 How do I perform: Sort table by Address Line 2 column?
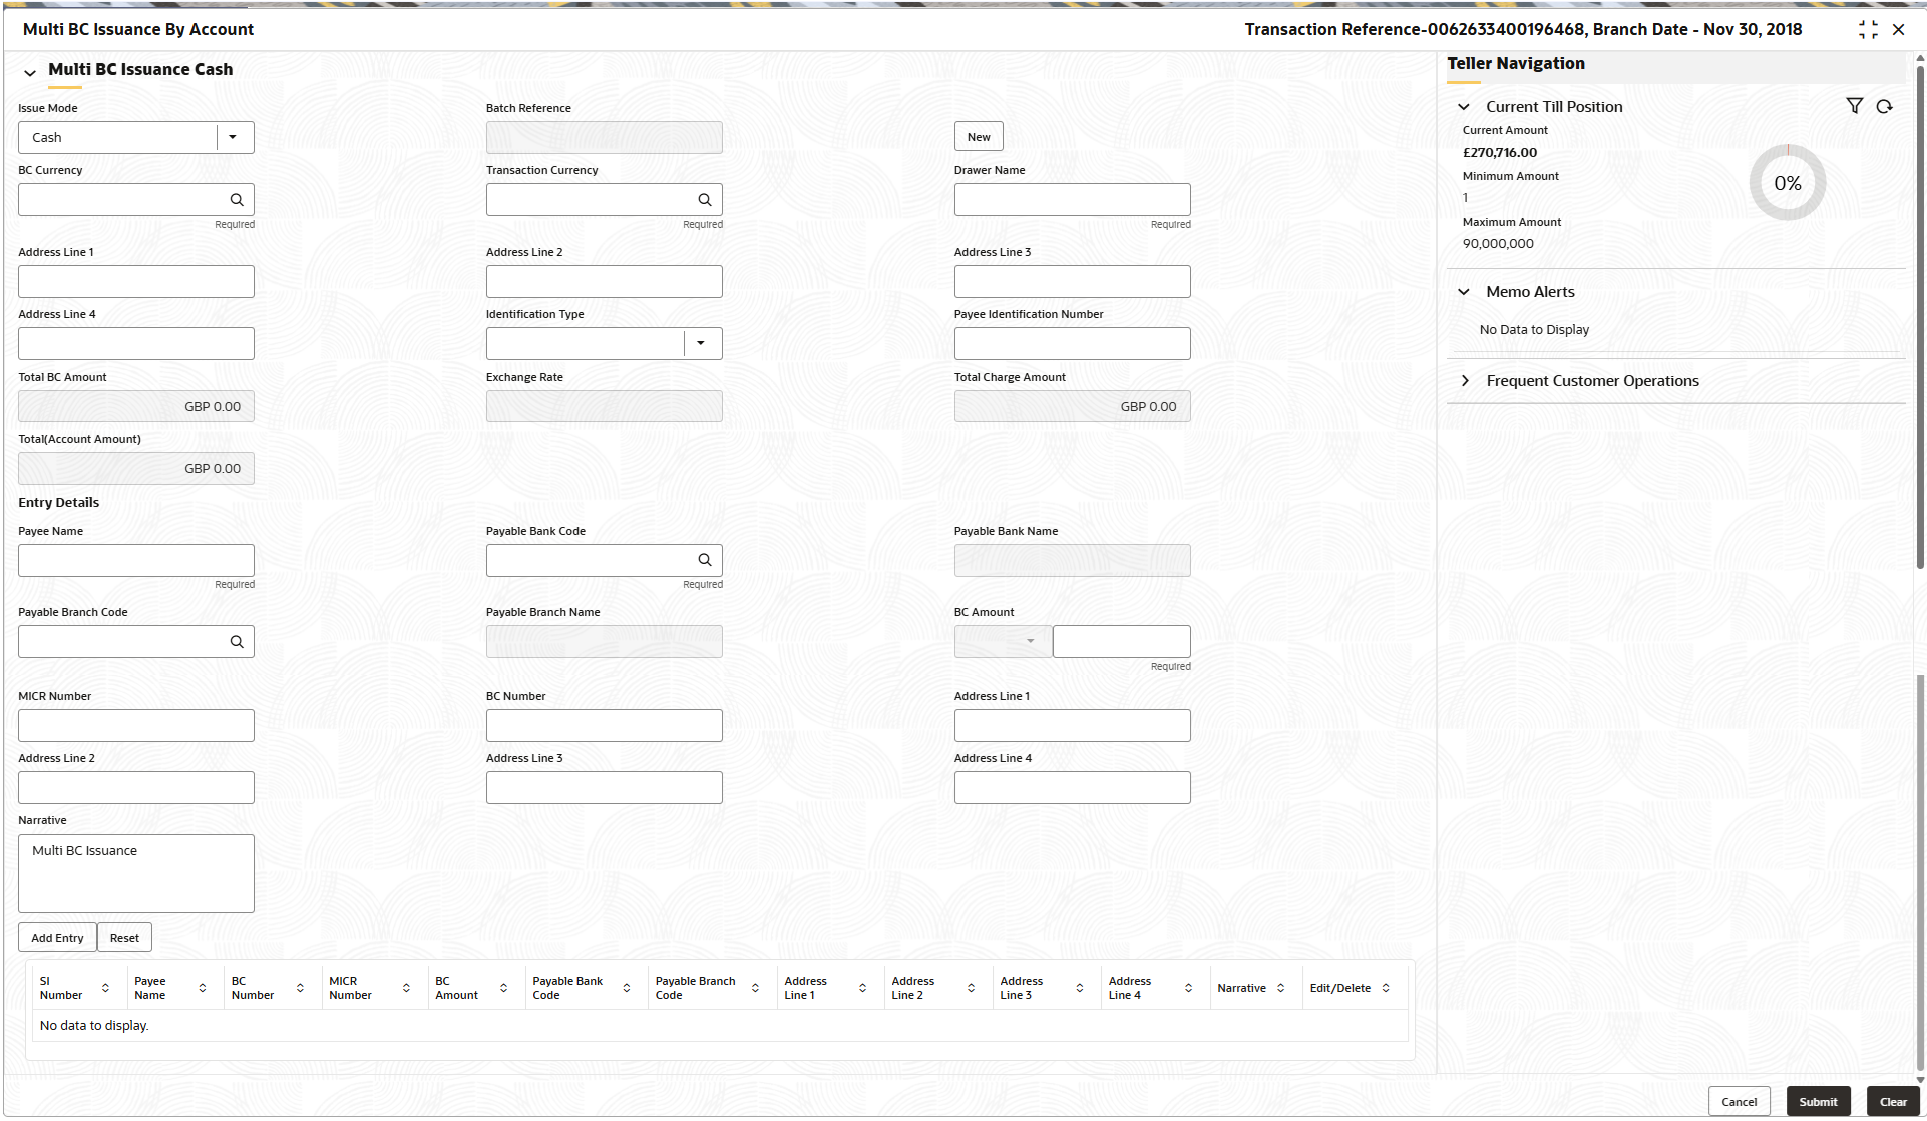click(x=971, y=988)
